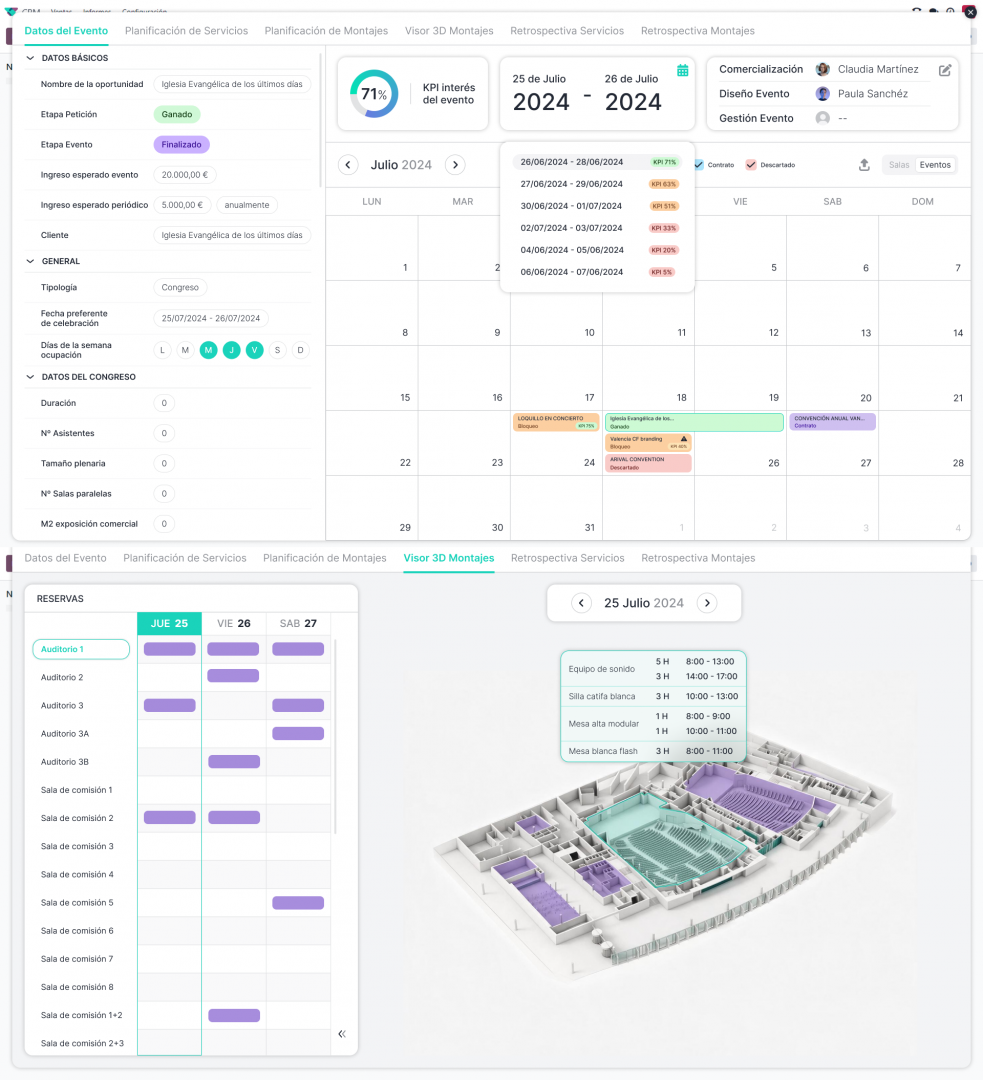Go to previous day before 25 Julio 2024
Image resolution: width=983 pixels, height=1080 pixels.
click(581, 603)
